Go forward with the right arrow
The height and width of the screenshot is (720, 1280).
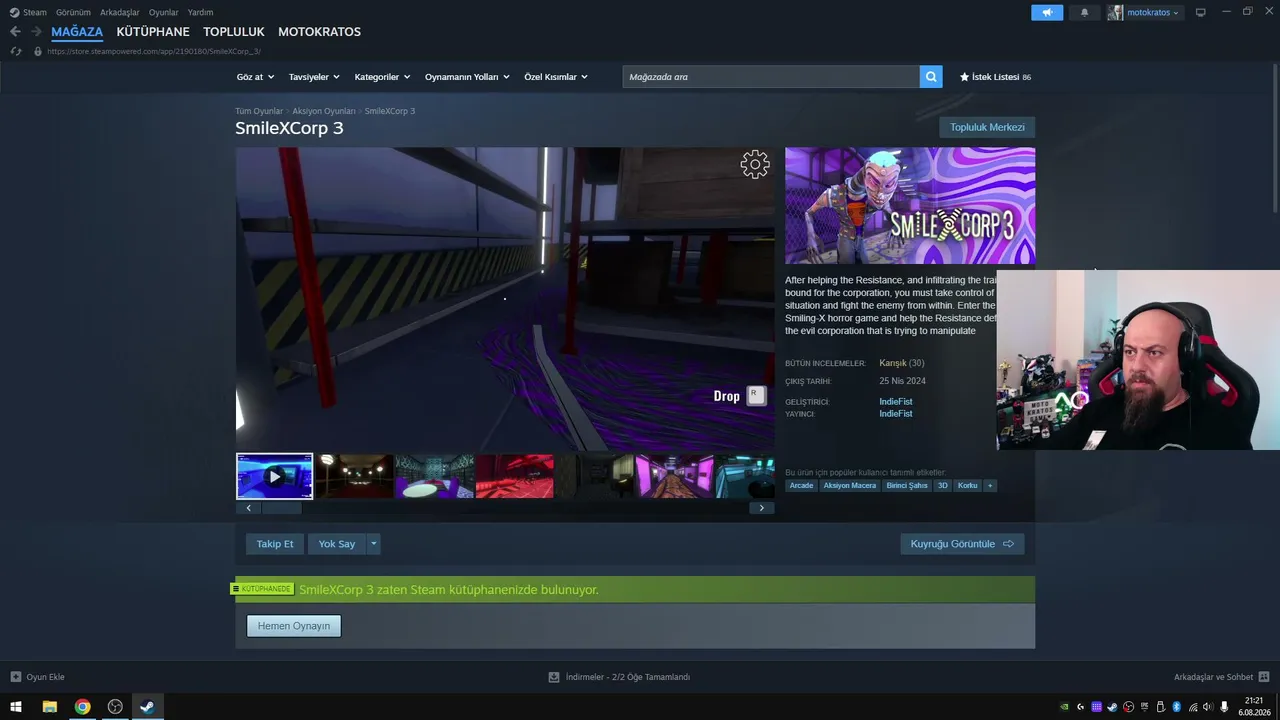click(36, 32)
